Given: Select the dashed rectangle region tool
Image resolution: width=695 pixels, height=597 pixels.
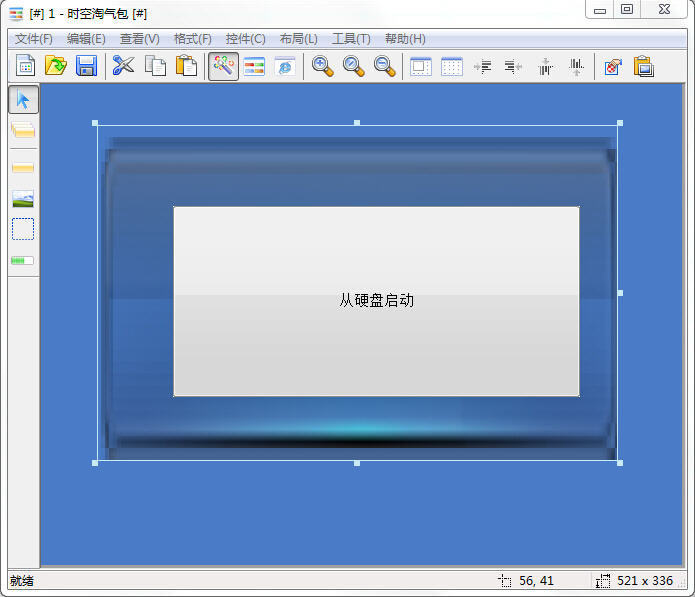Looking at the screenshot, I should pos(23,229).
